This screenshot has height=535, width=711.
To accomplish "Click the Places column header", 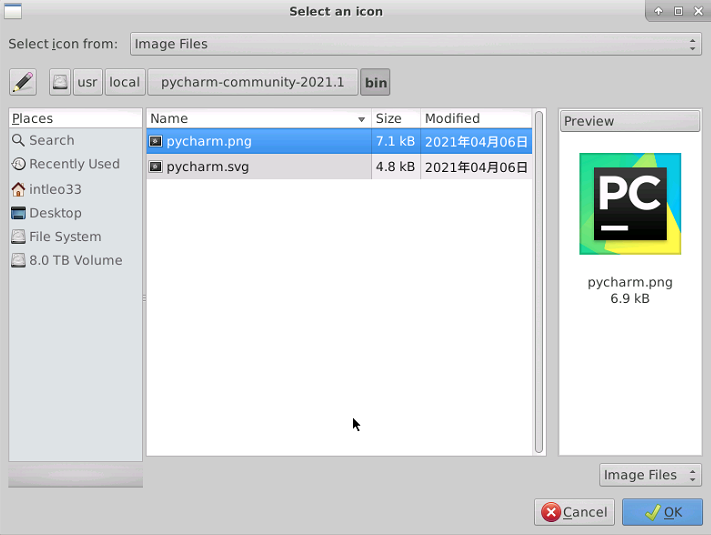I will coord(75,118).
